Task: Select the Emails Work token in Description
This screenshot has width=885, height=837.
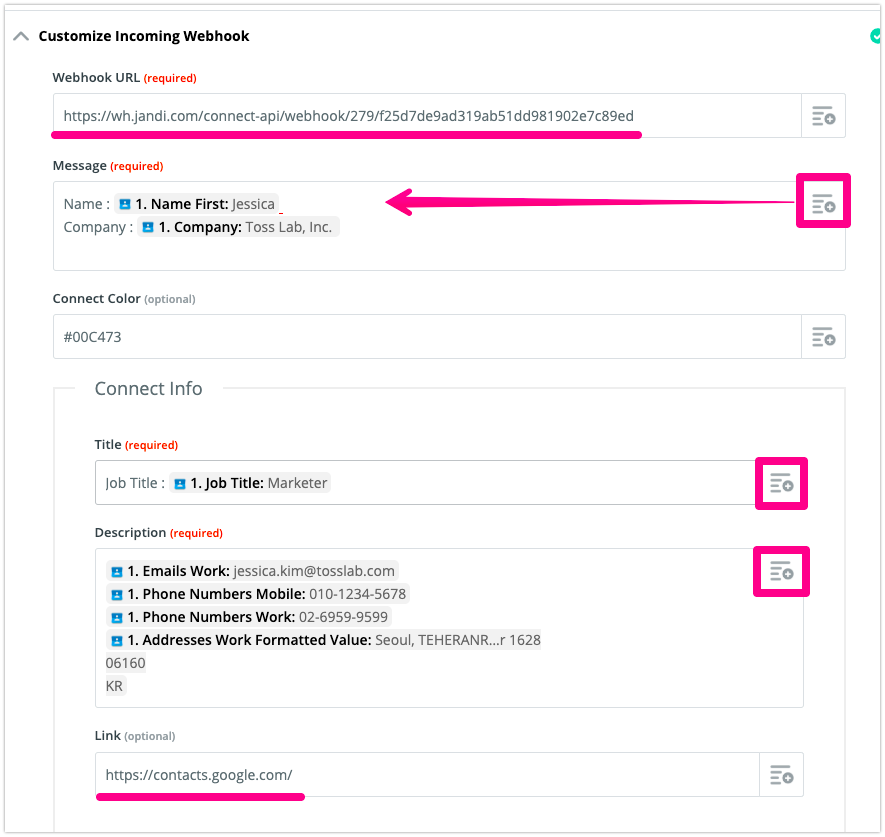Action: [x=252, y=571]
